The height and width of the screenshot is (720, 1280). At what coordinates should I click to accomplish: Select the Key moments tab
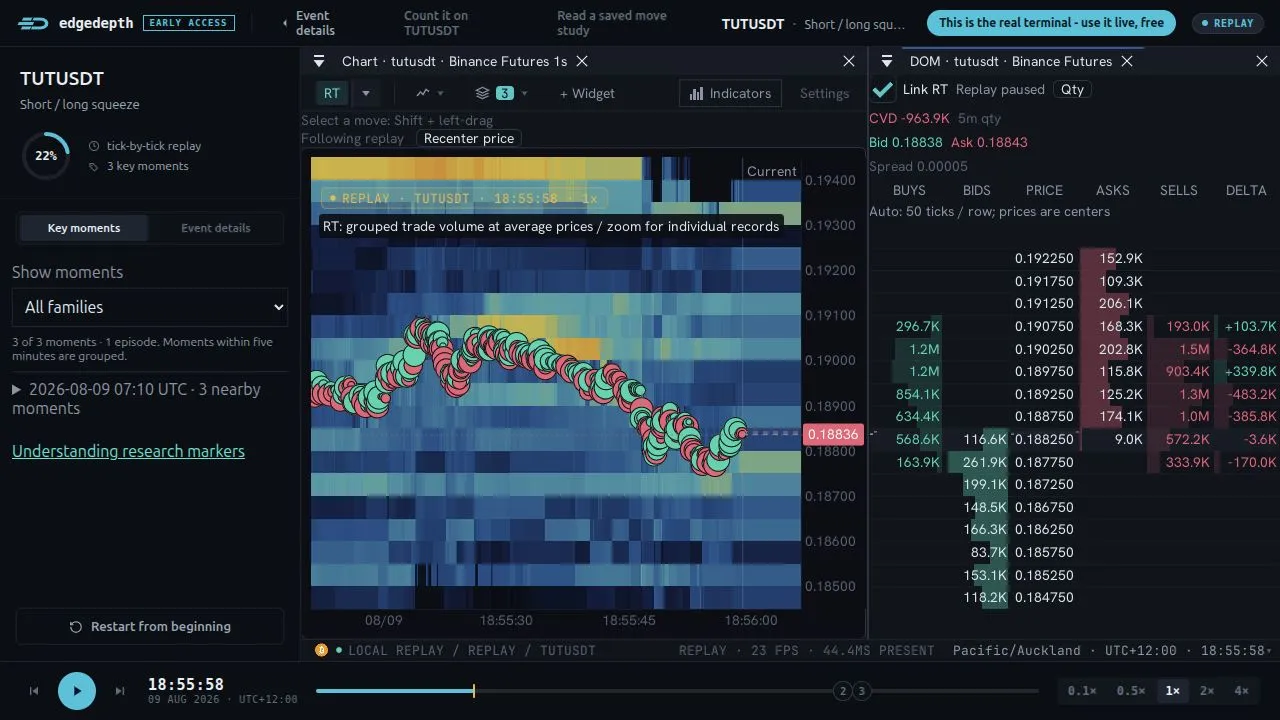tap(84, 228)
